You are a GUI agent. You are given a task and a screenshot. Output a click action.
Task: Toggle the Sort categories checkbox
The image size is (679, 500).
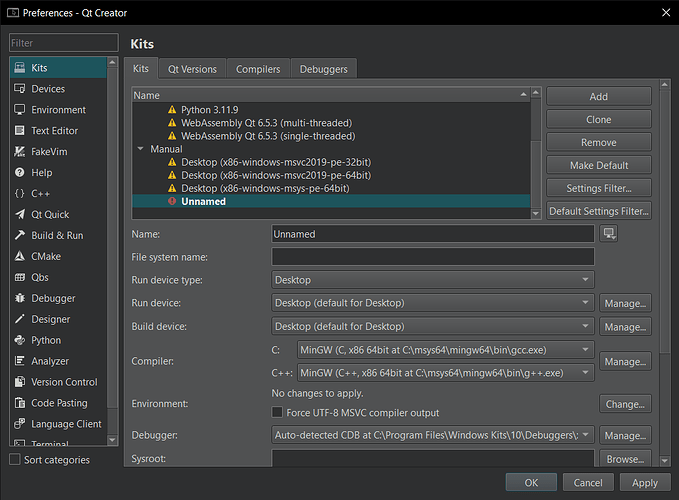tap(14, 460)
